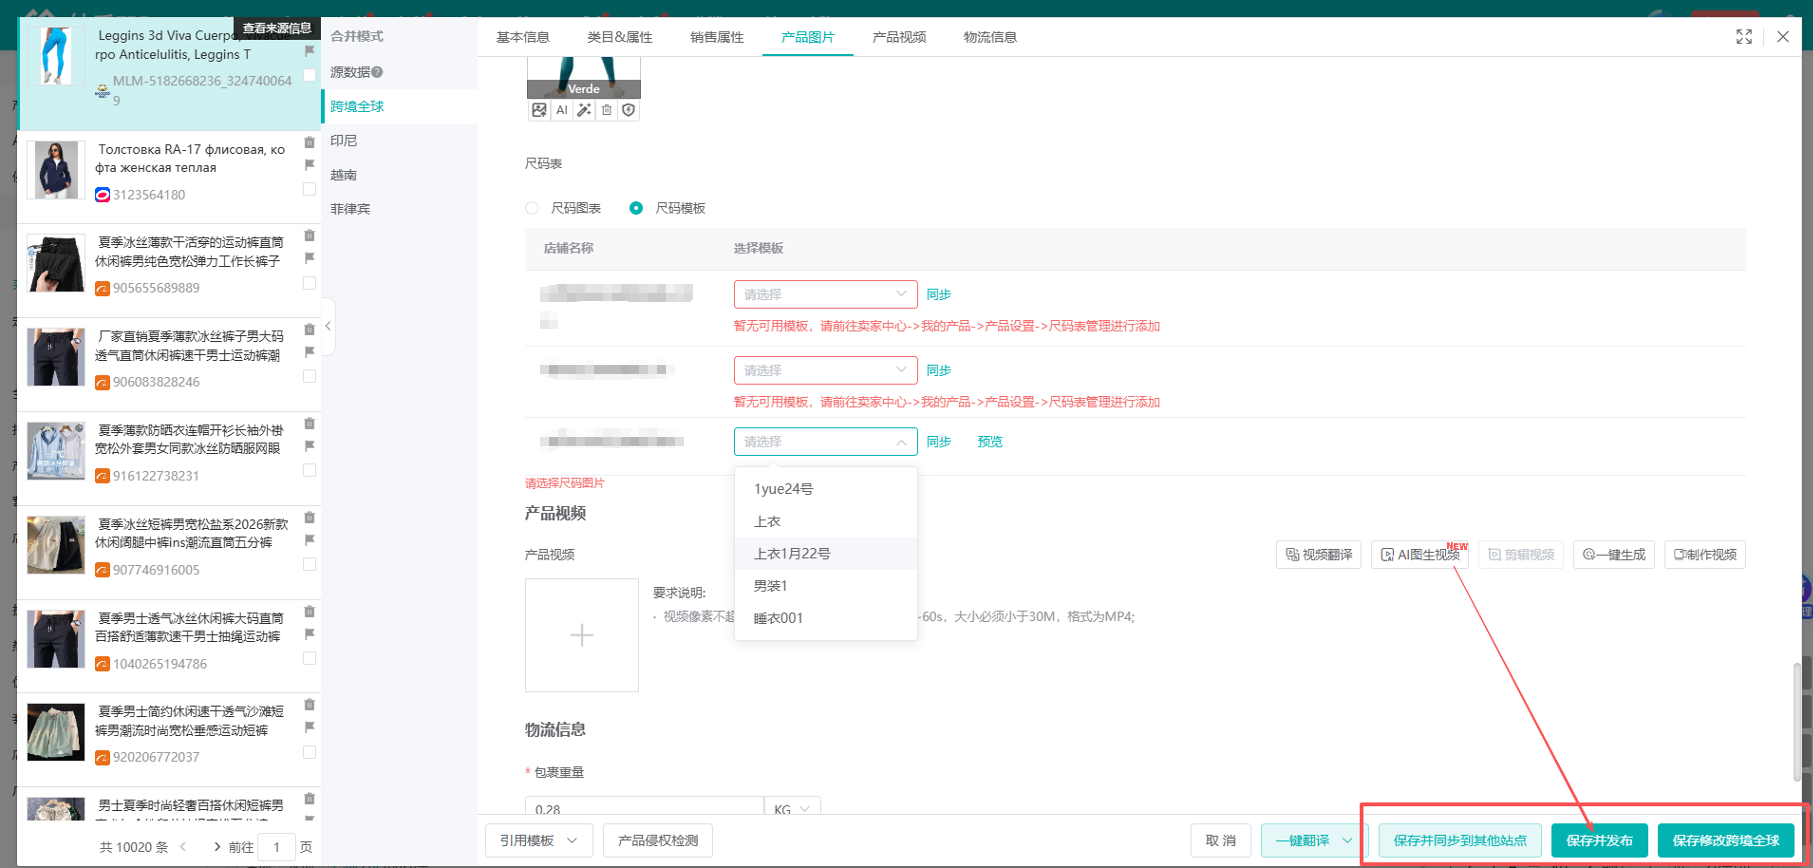Screen dimensions: 1813x868
Task: Delete product 1040265194786 from list
Action: (309, 612)
